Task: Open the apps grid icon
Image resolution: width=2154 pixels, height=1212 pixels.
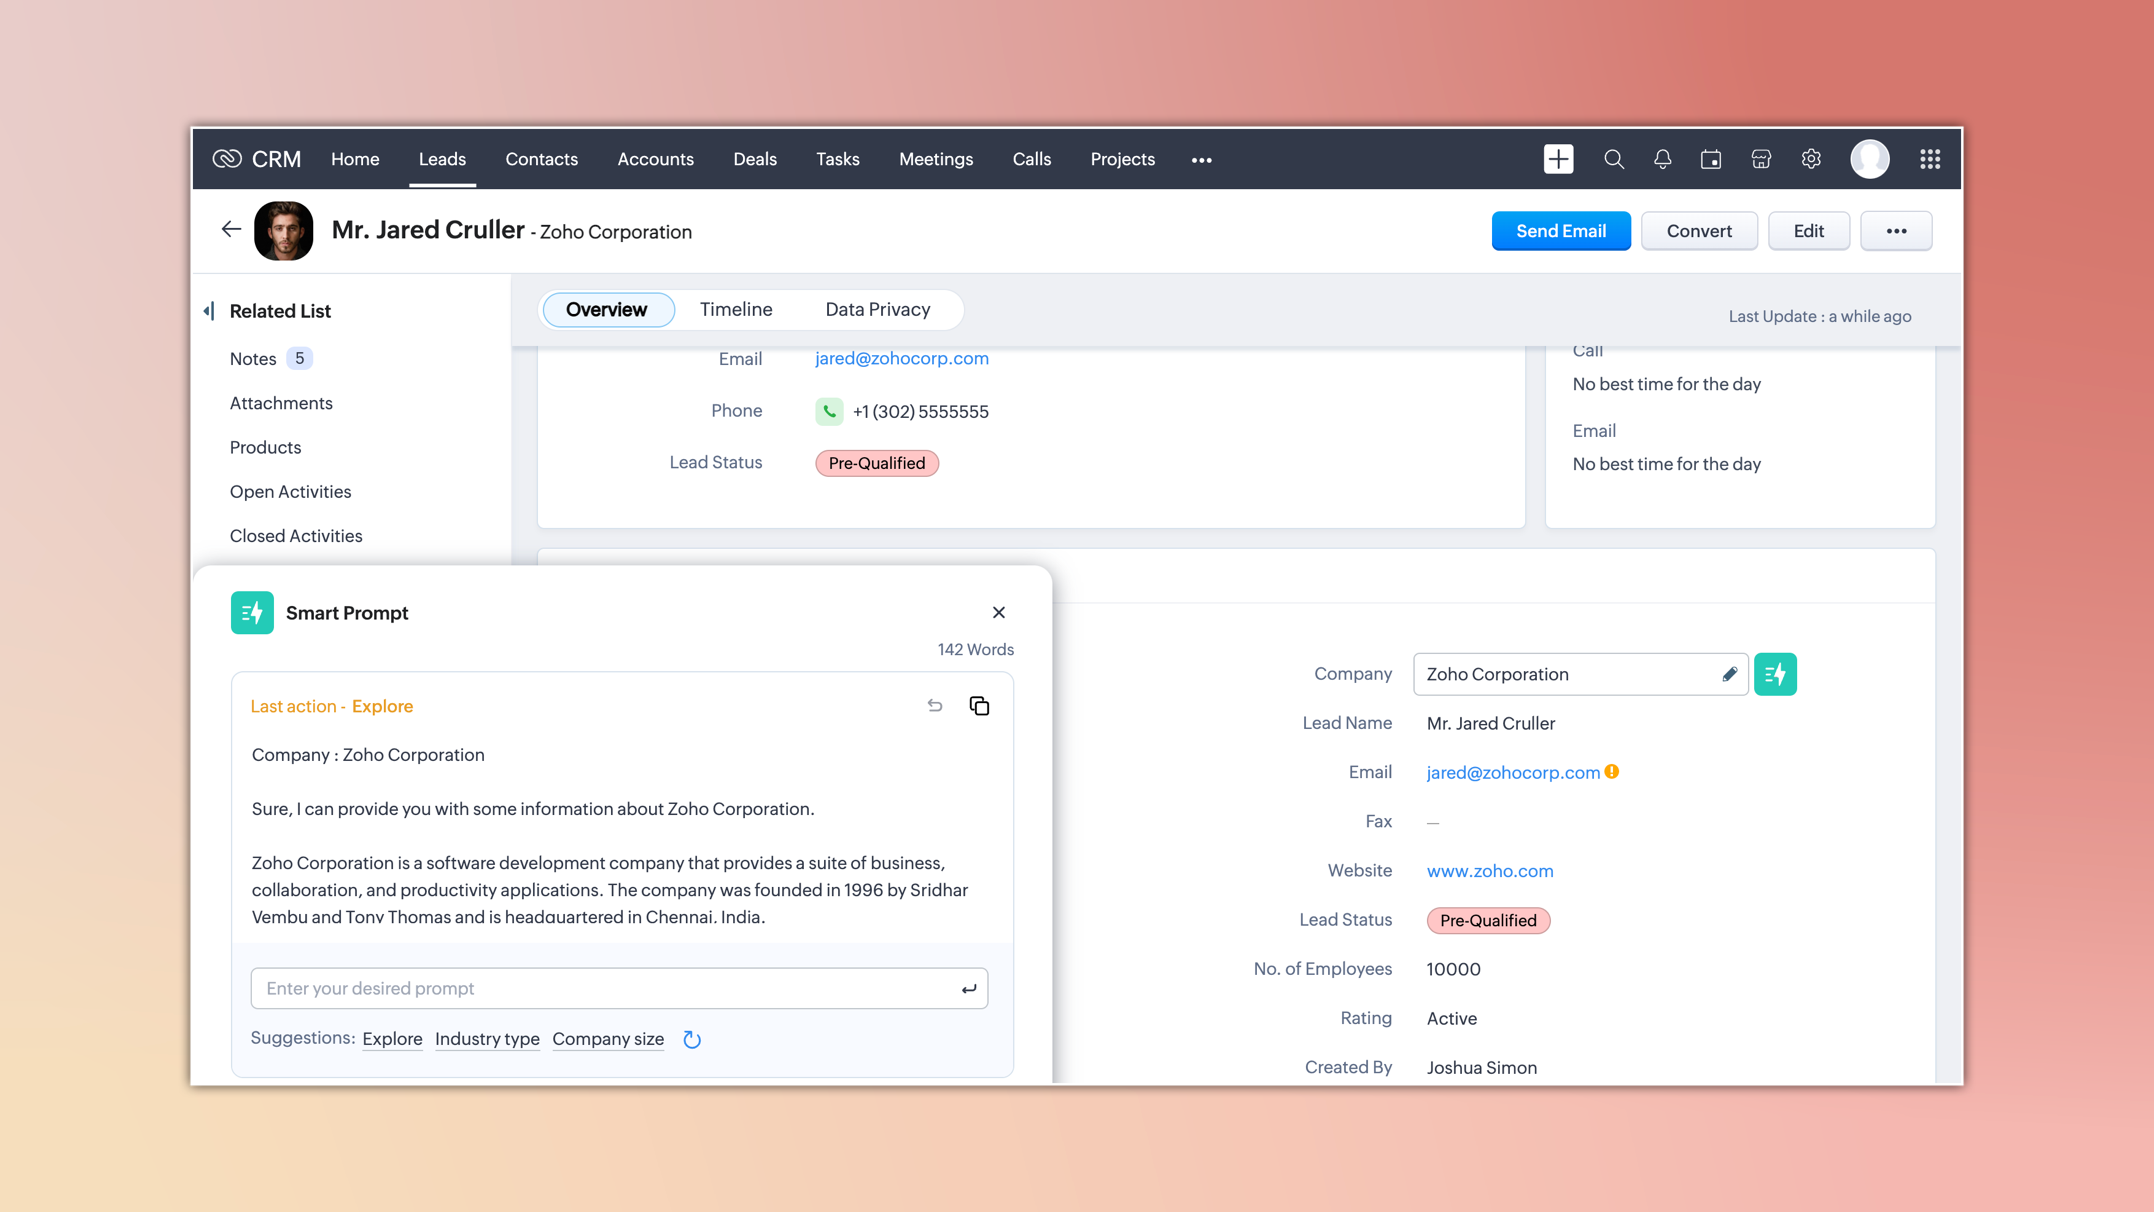Action: [1930, 159]
